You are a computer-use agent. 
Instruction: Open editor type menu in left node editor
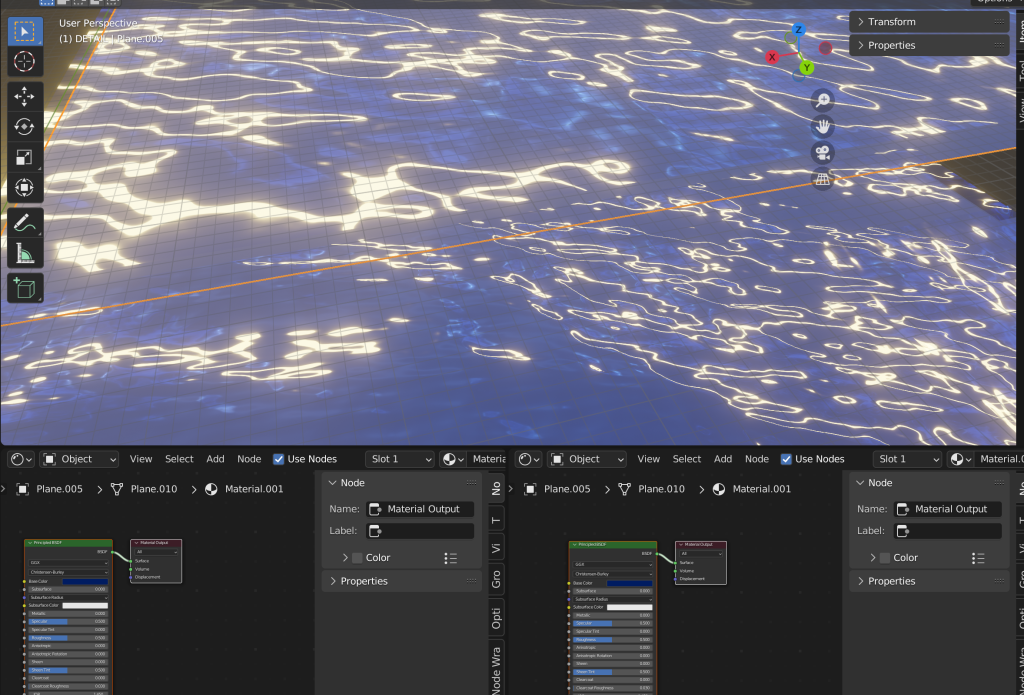tap(21, 459)
